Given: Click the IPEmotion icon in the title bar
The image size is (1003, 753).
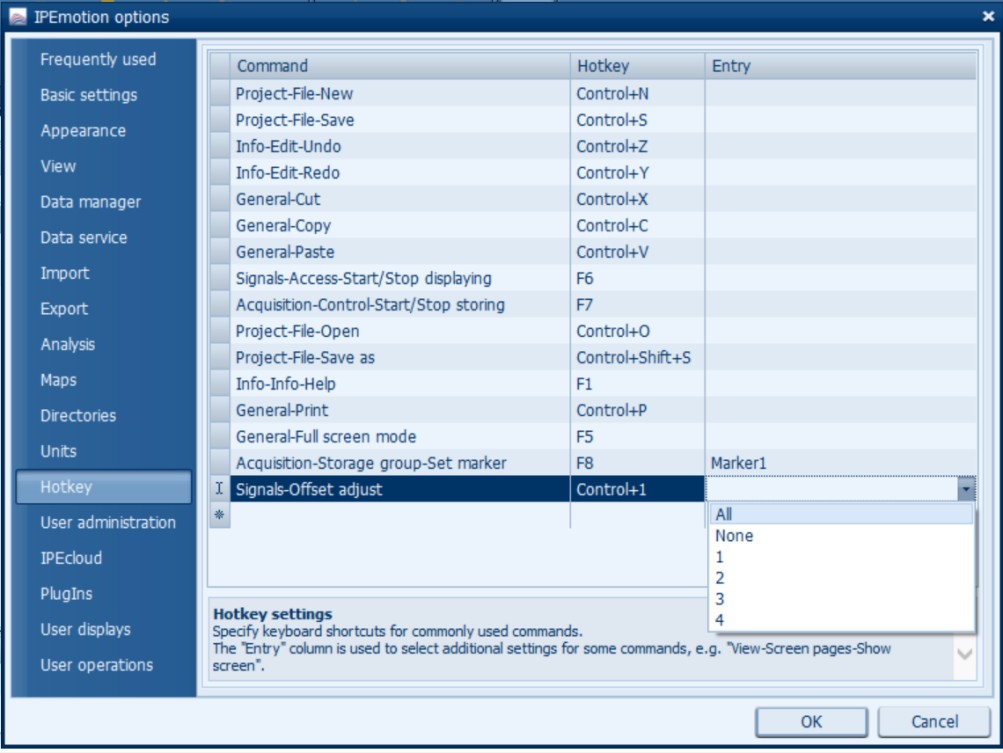Looking at the screenshot, I should coord(18,17).
